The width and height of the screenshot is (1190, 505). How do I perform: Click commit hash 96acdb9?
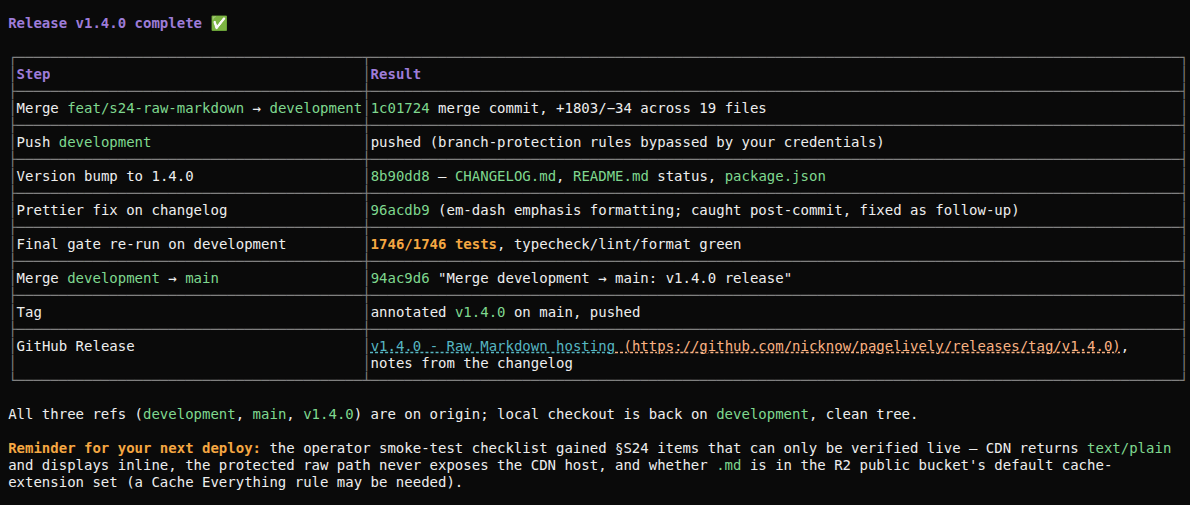400,210
